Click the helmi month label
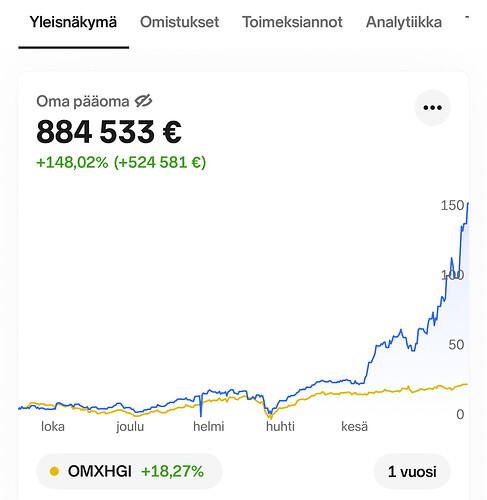Image resolution: width=487 pixels, height=500 pixels. pyautogui.click(x=209, y=426)
